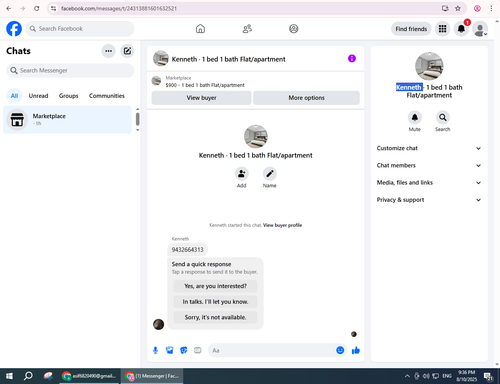This screenshot has height=384, width=500.
Task: Click the chat header listing thumbnail
Action: coord(161,59)
